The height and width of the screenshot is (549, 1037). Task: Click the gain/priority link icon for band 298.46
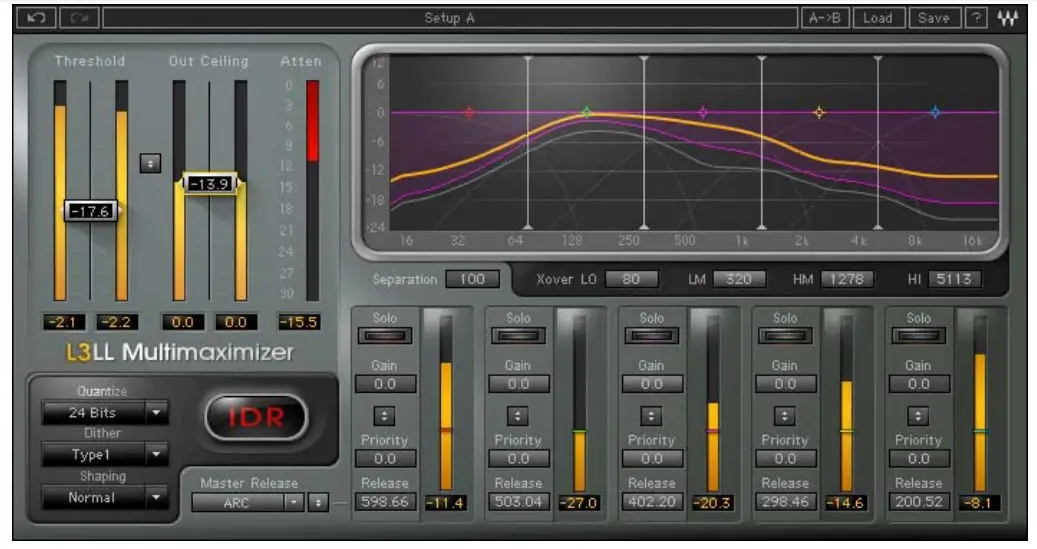(785, 416)
